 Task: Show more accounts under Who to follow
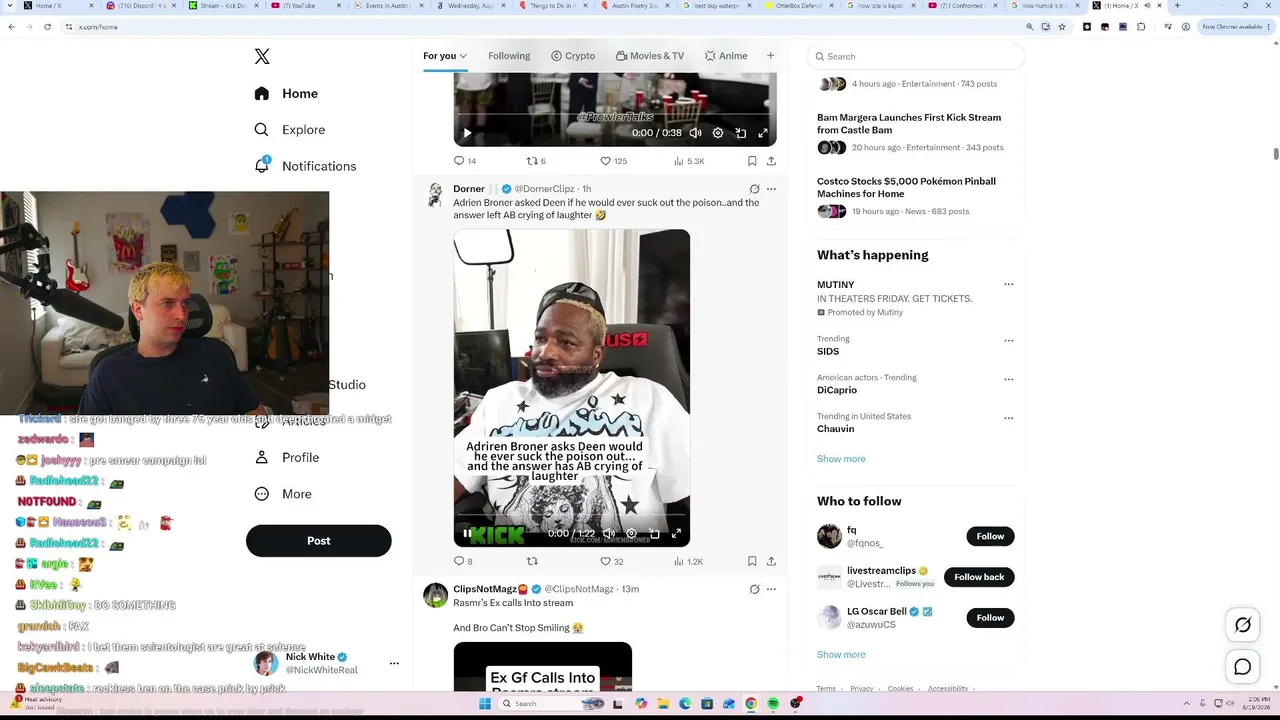[x=841, y=655]
